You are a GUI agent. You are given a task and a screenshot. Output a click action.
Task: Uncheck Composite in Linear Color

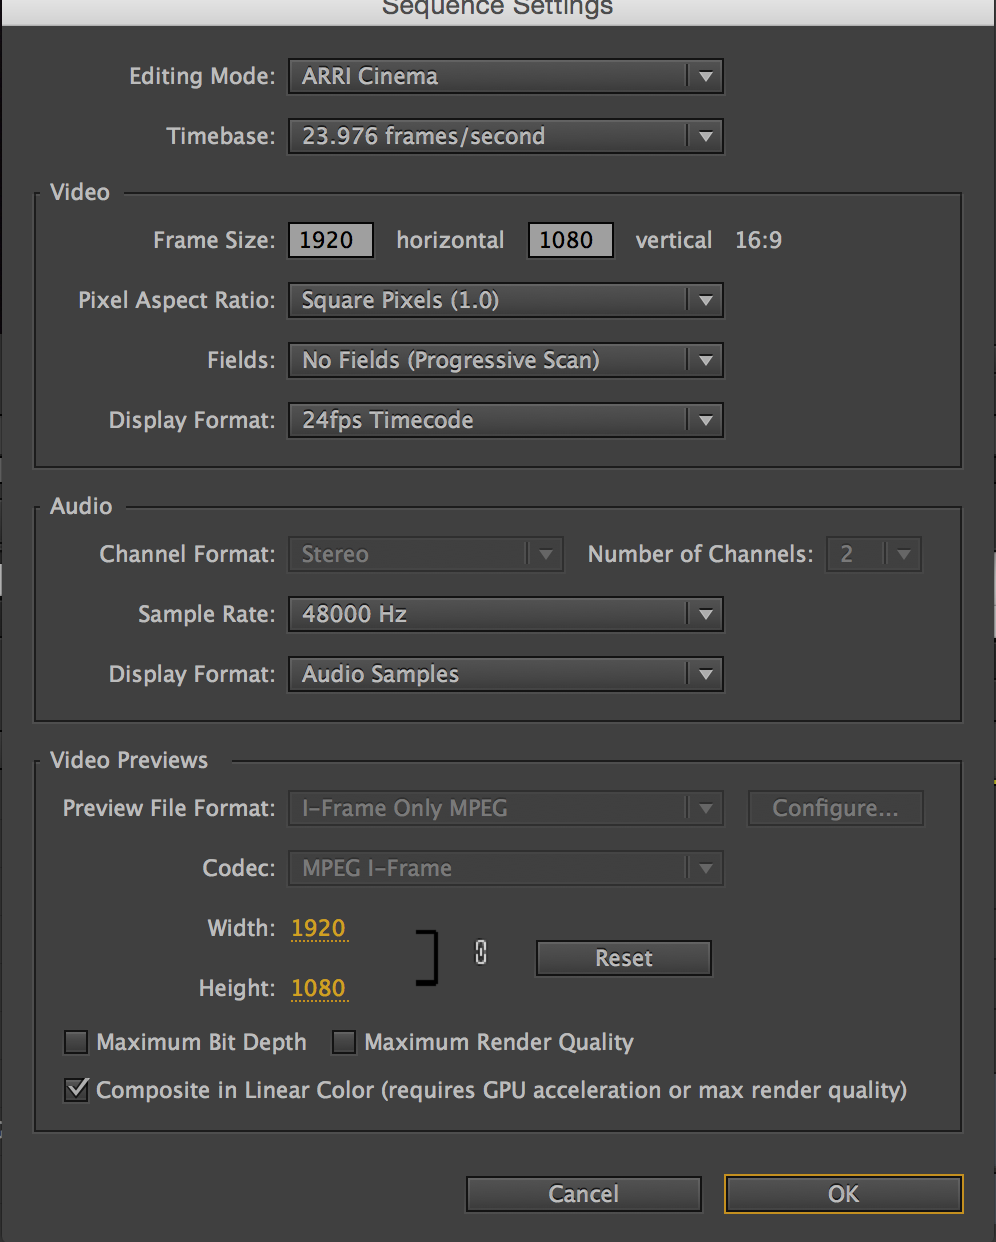point(76,1090)
